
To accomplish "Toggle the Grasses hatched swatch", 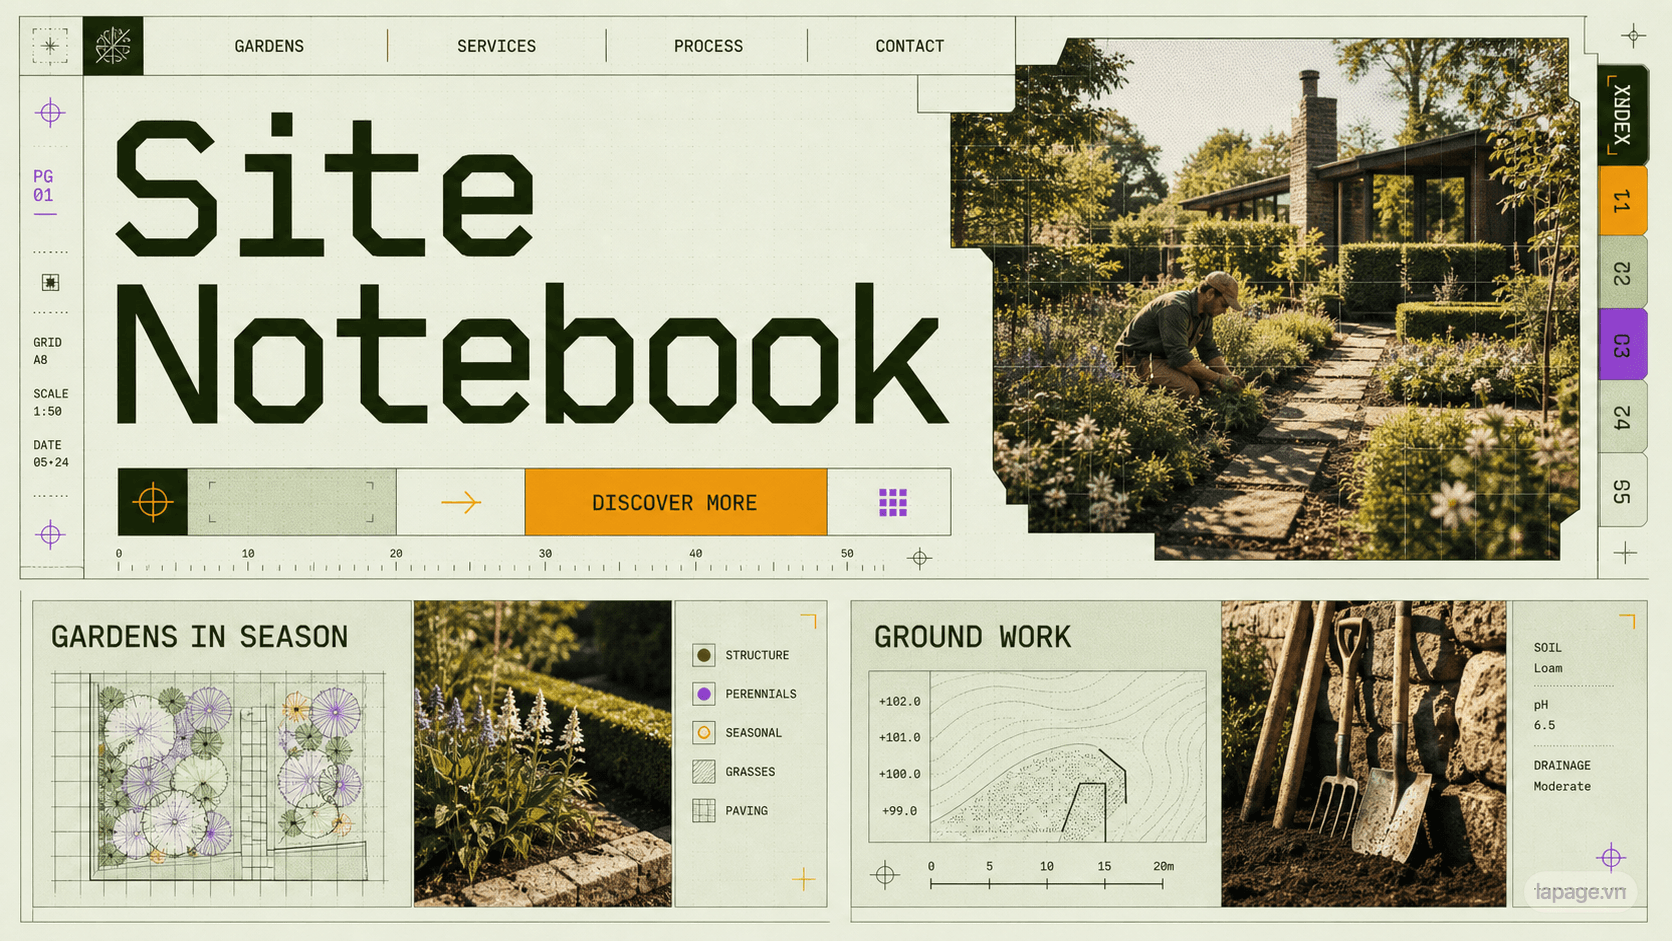I will [704, 771].
